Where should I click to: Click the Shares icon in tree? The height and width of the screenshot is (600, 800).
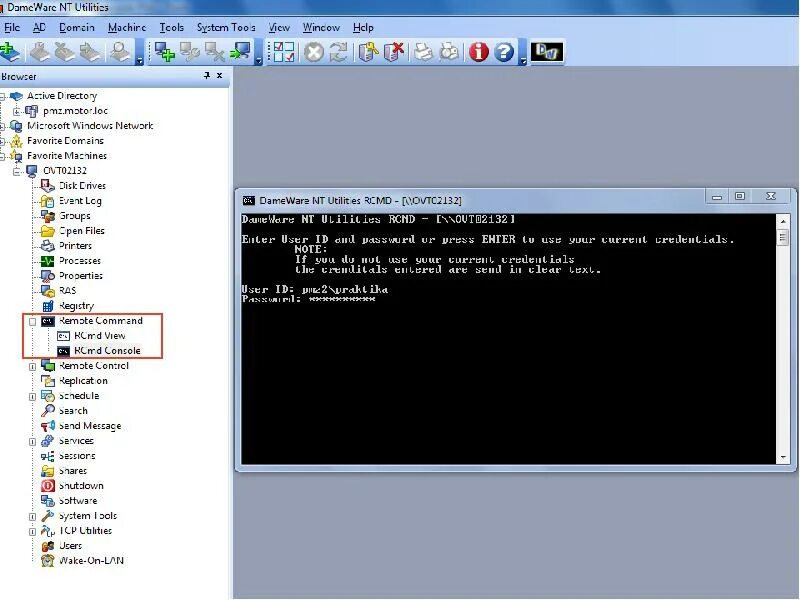[47, 470]
